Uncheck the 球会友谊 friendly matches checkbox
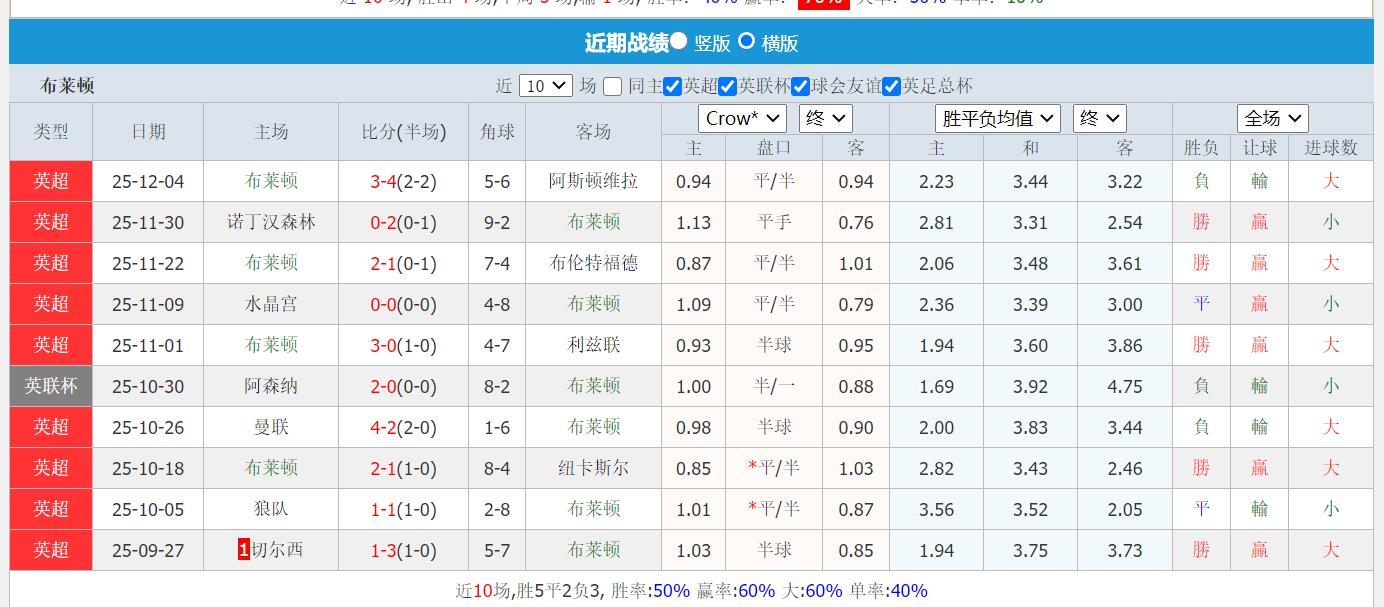The image size is (1384, 607). 800,86
